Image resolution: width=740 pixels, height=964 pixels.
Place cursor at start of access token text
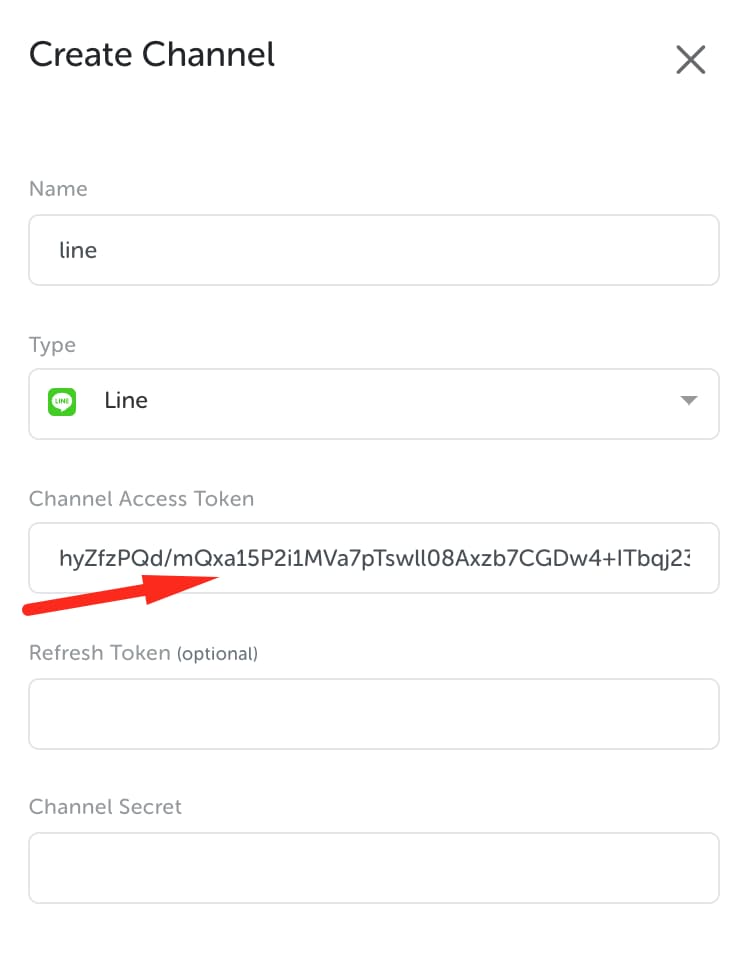pyautogui.click(x=60, y=557)
